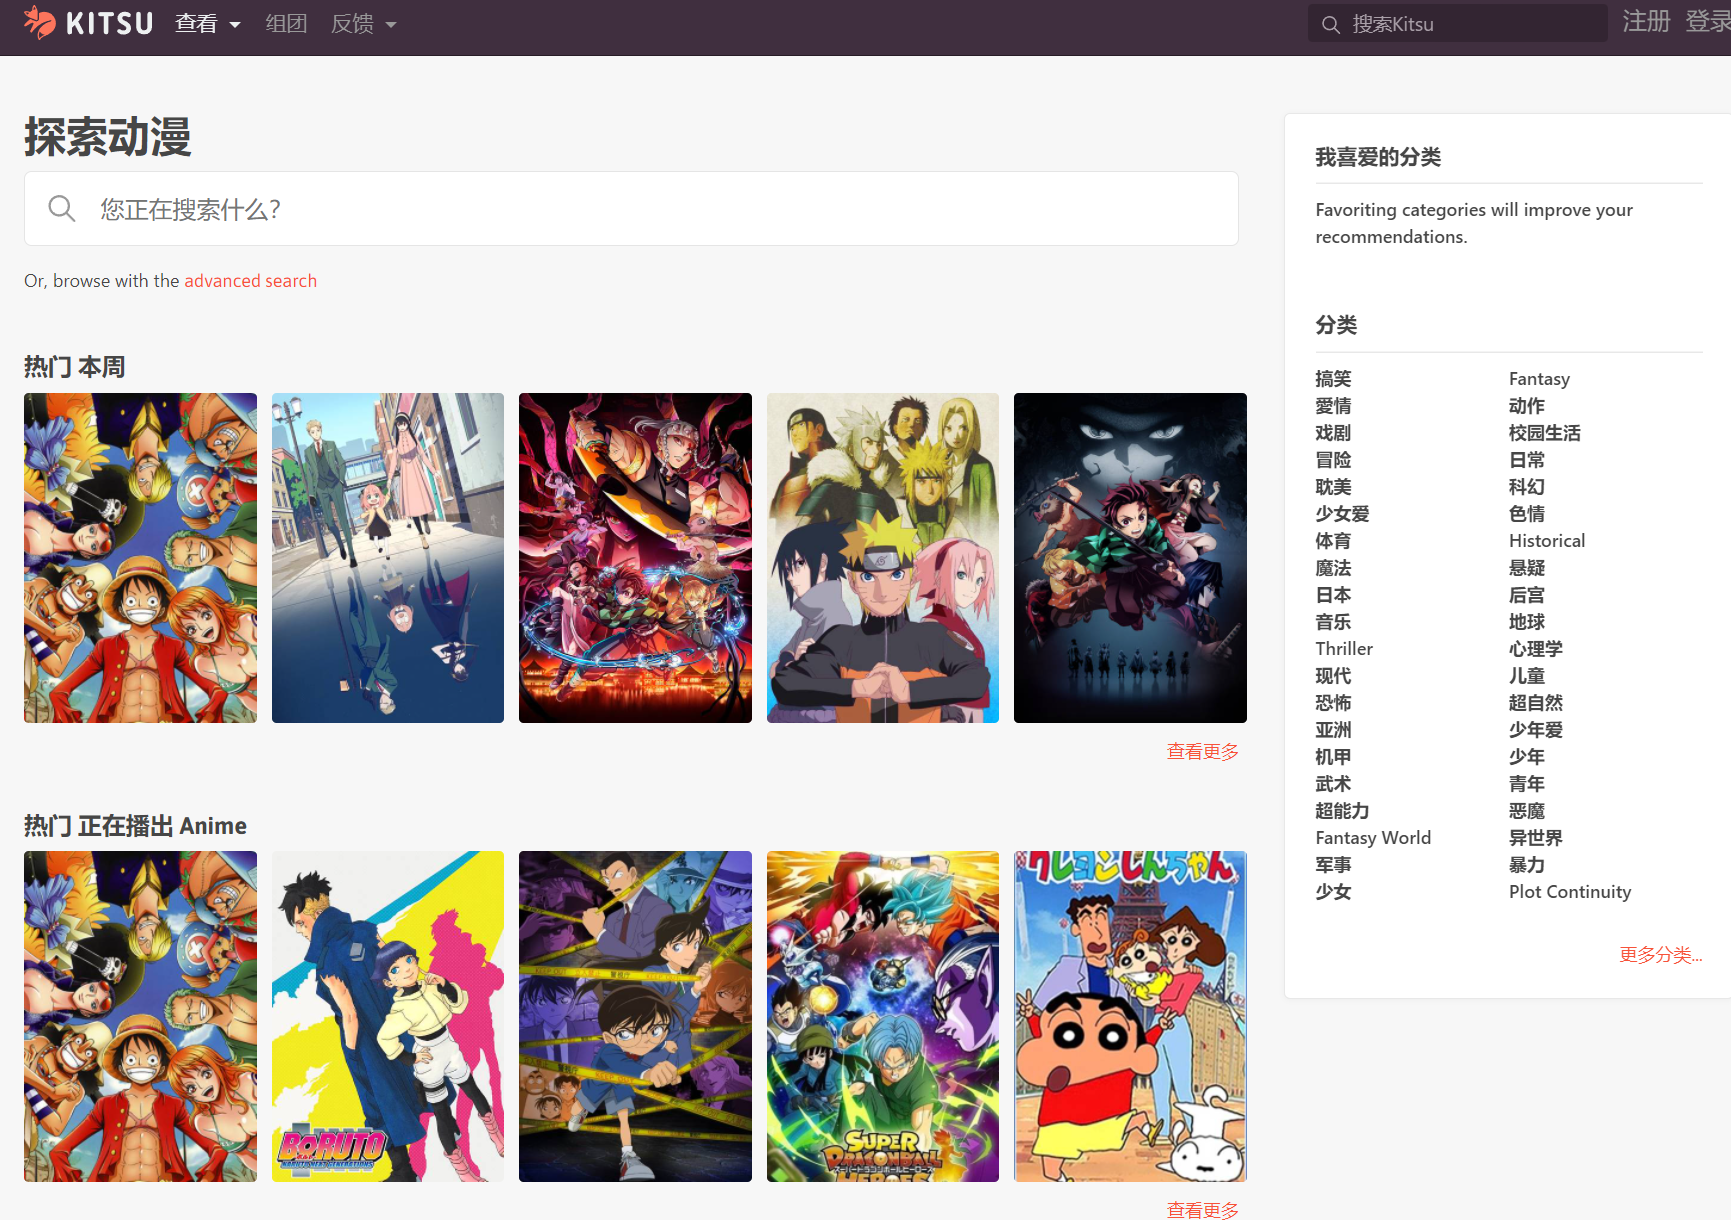Open the red Demon Slayer group poster
Screen dimensions: 1731x1220
[635, 558]
